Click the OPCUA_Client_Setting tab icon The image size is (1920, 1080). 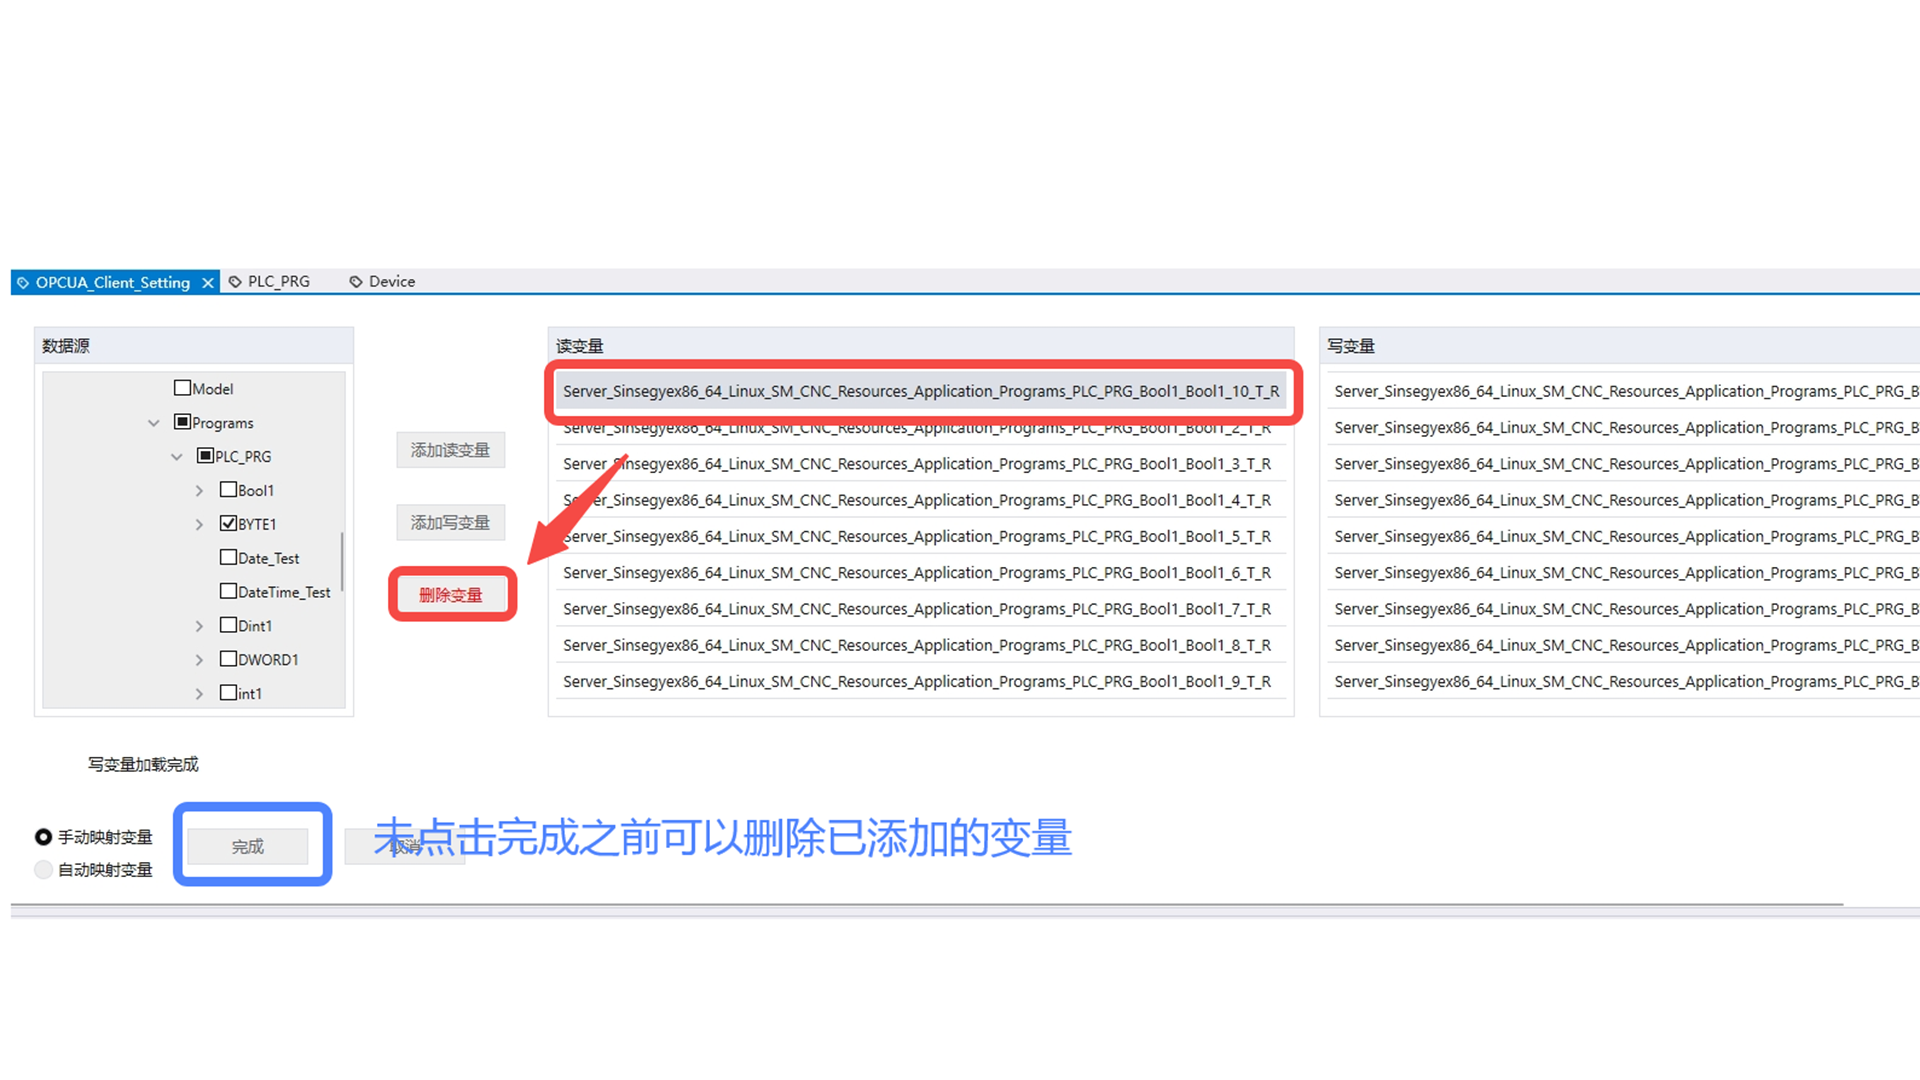(x=23, y=283)
